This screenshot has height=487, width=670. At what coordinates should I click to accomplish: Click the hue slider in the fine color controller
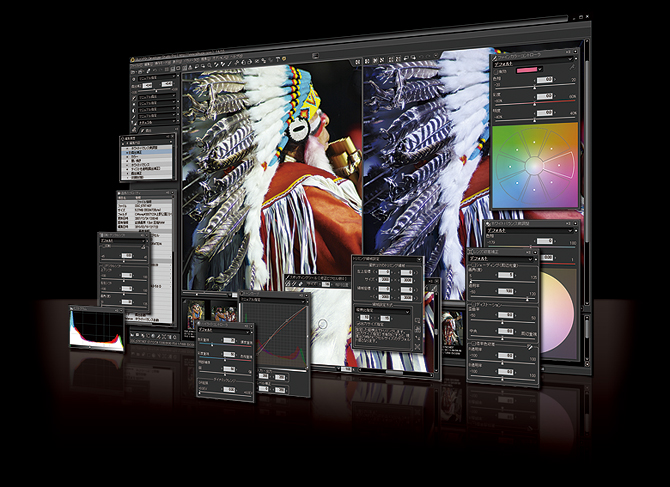(535, 86)
